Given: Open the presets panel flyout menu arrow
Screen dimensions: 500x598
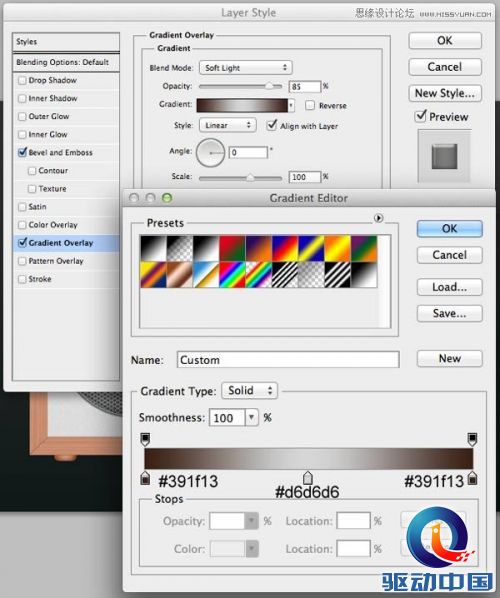Looking at the screenshot, I should point(378,218).
